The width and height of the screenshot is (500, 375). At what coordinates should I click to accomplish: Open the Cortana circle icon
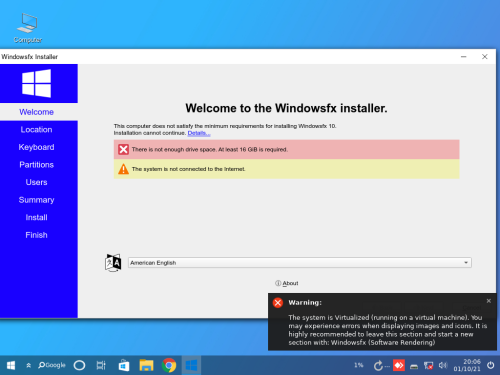(79, 365)
